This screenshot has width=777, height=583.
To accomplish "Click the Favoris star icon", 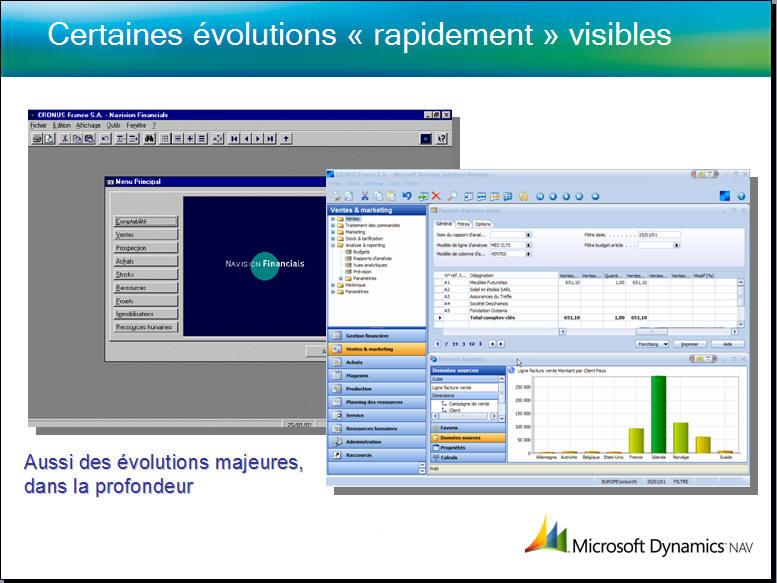I will tap(436, 426).
